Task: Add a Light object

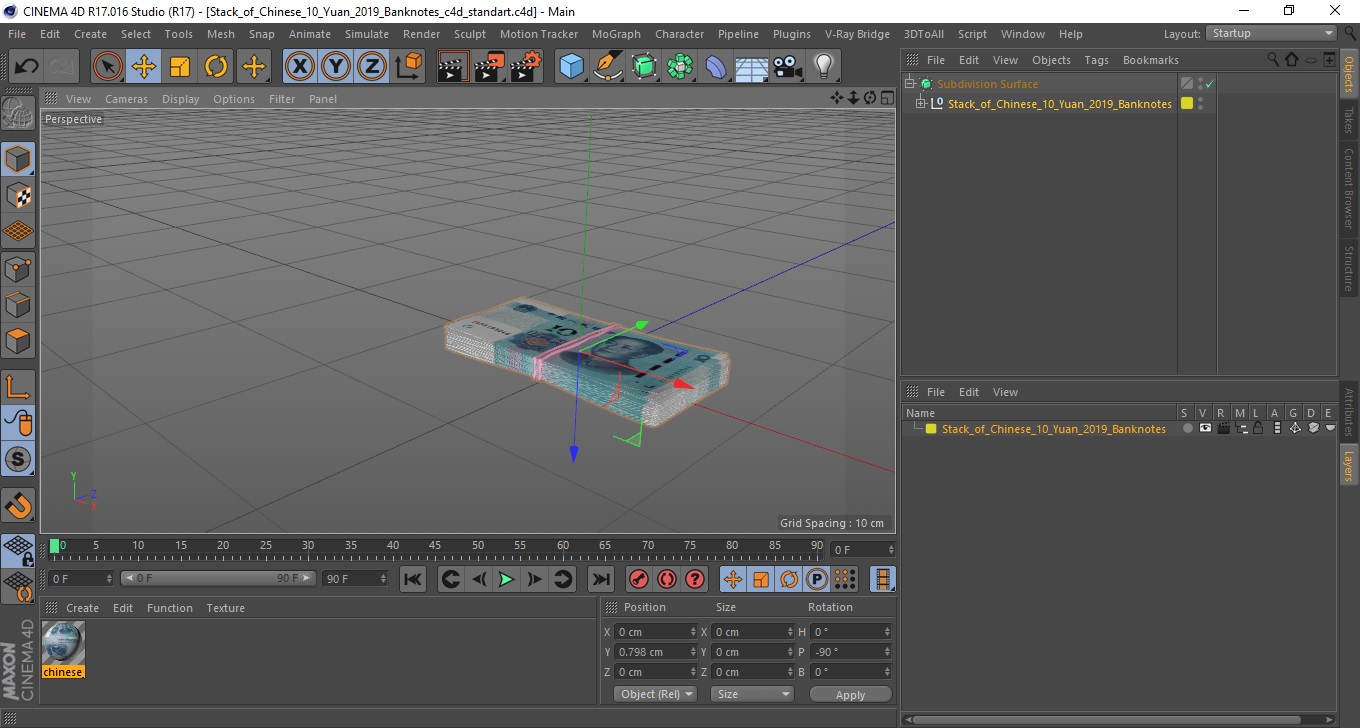Action: [823, 67]
